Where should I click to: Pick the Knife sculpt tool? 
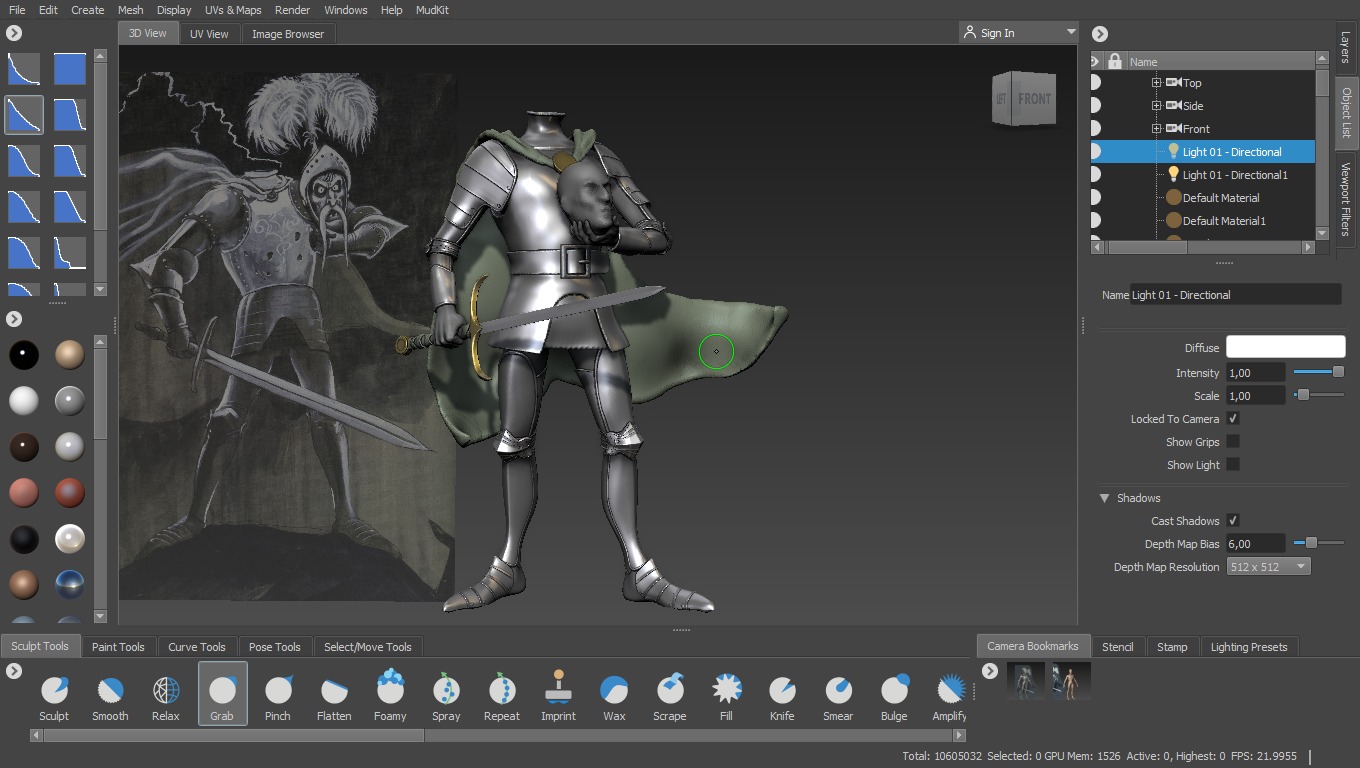tap(781, 690)
